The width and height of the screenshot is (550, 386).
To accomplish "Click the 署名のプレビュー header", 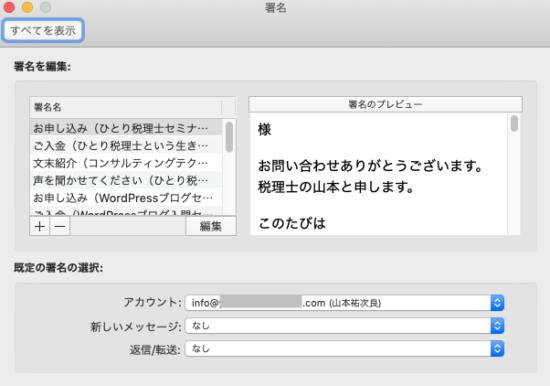I will pyautogui.click(x=385, y=105).
